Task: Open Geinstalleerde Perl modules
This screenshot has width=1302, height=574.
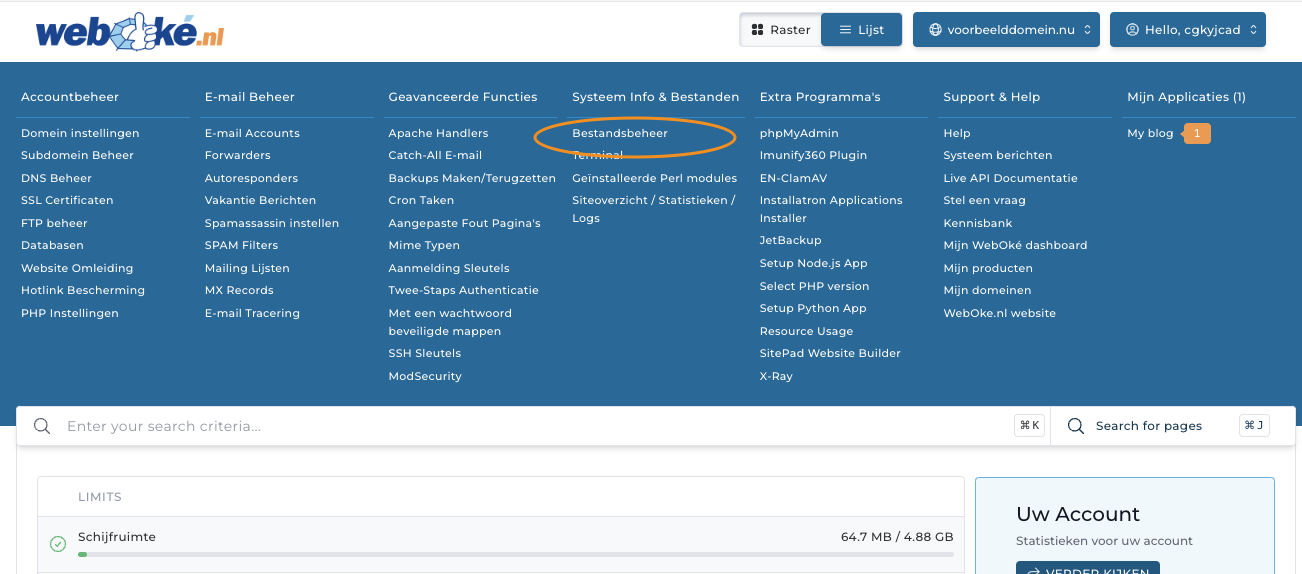Action: point(655,178)
